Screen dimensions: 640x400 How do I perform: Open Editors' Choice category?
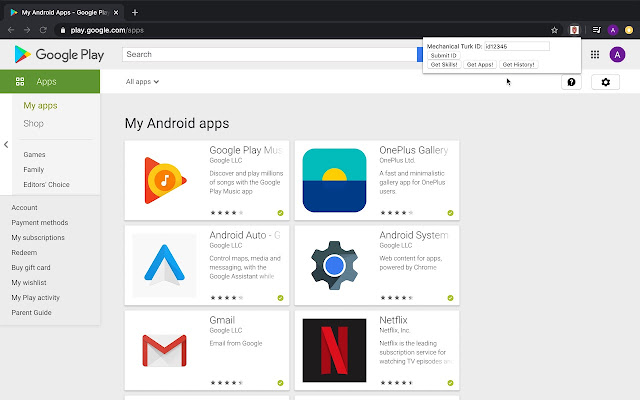pyautogui.click(x=46, y=184)
